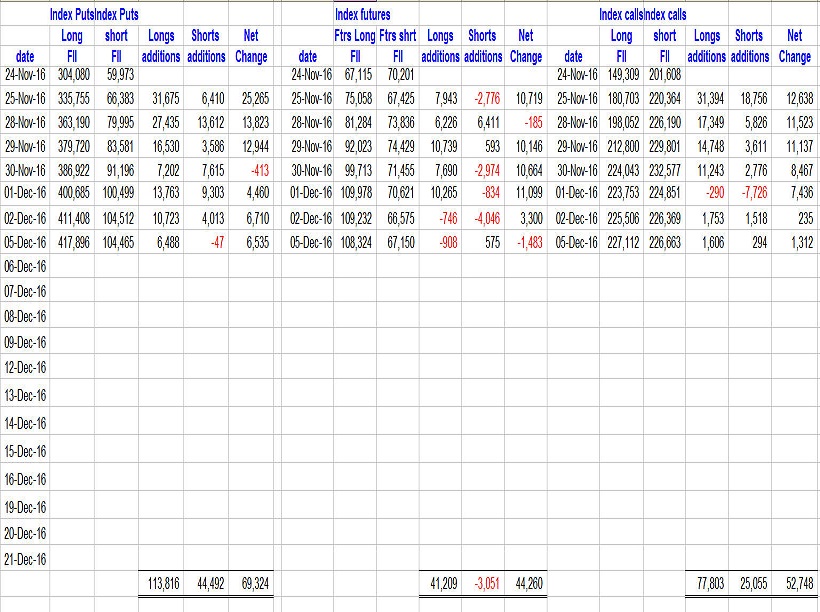Click the Index futures net change total 44,260
The width and height of the screenshot is (820, 612).
click(525, 582)
